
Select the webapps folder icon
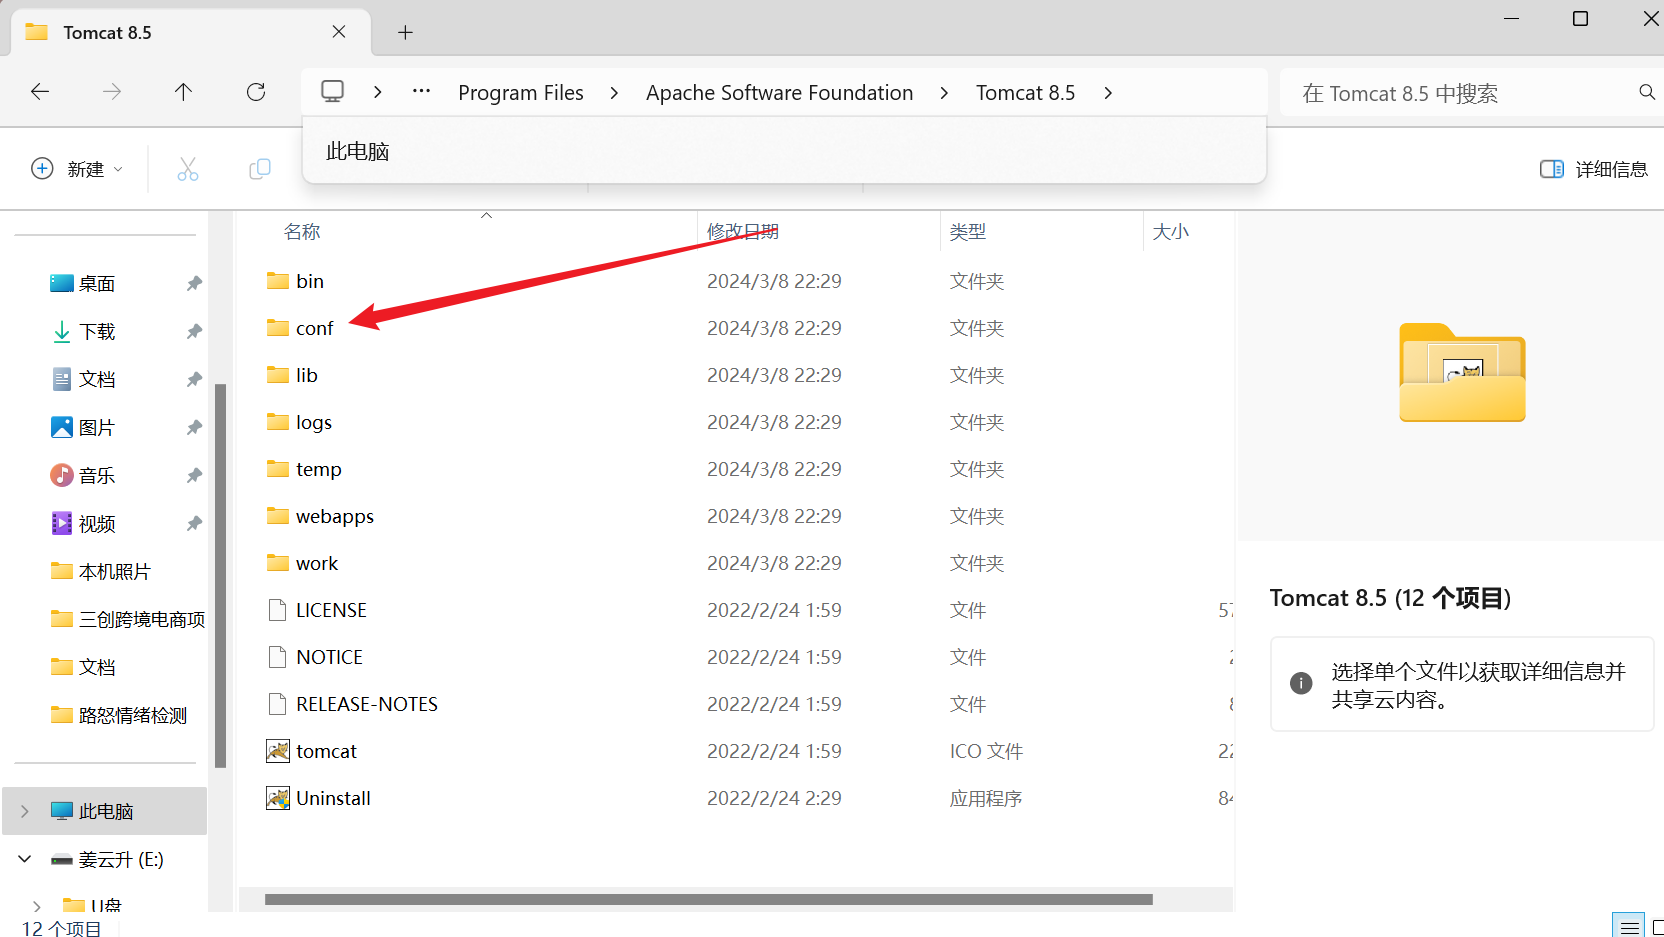278,515
